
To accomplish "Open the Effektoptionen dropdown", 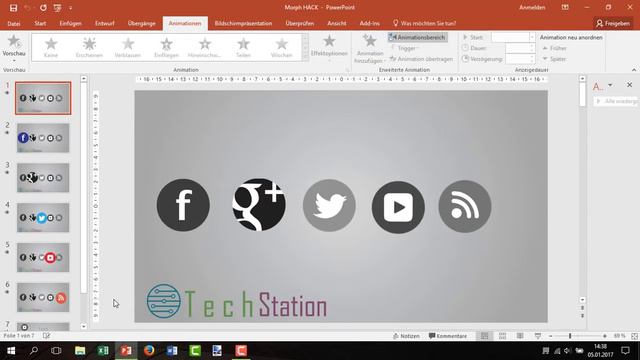I will (x=329, y=48).
